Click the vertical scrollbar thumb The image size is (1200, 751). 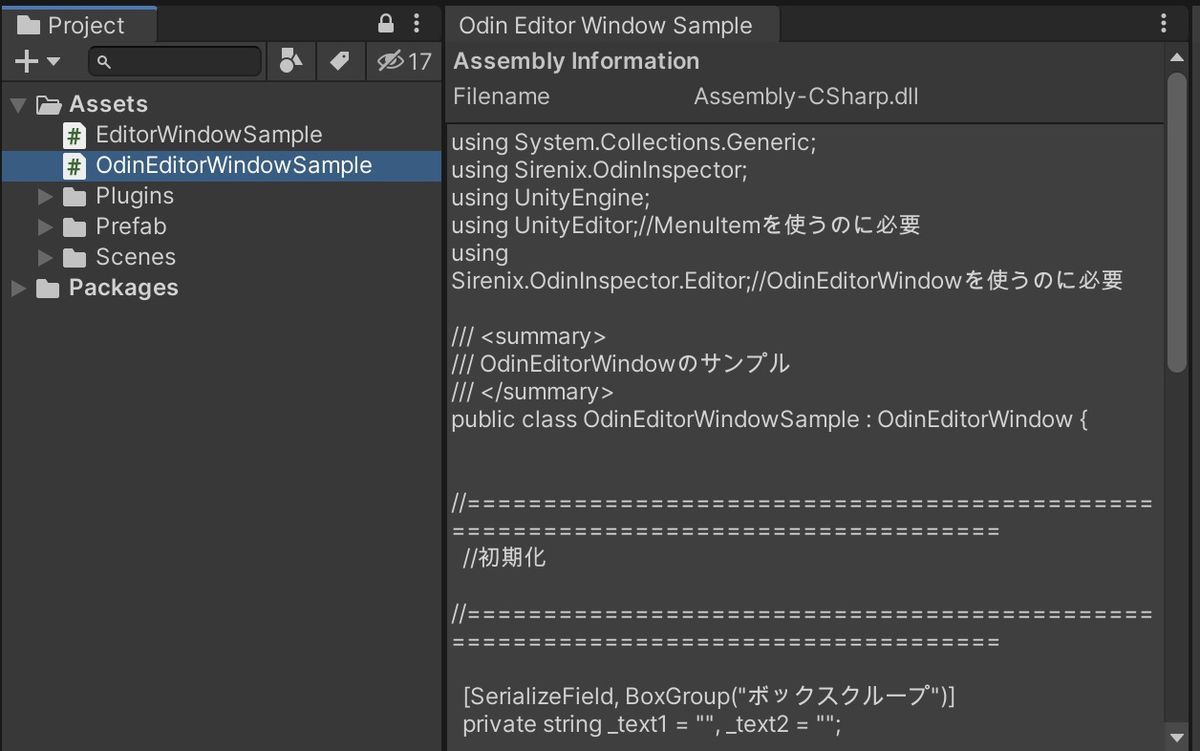click(x=1177, y=222)
